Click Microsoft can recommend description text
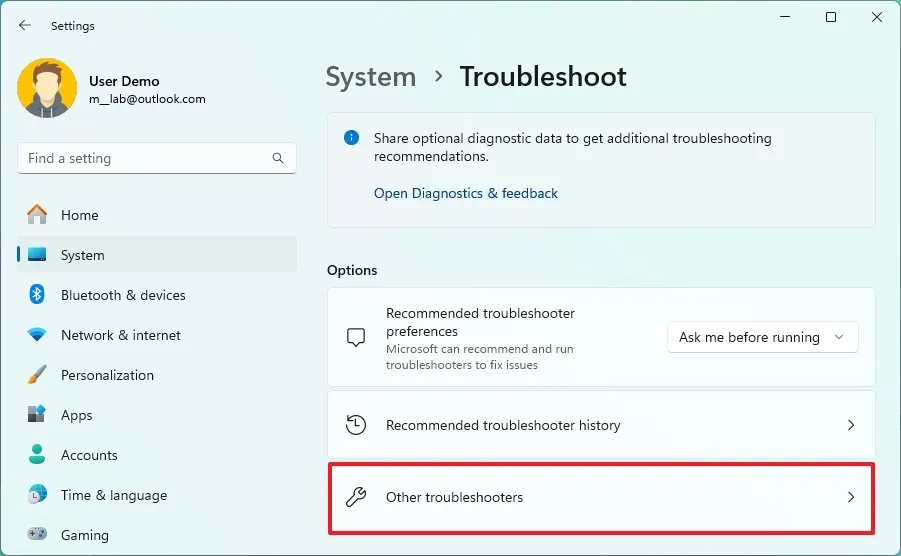 [480, 357]
